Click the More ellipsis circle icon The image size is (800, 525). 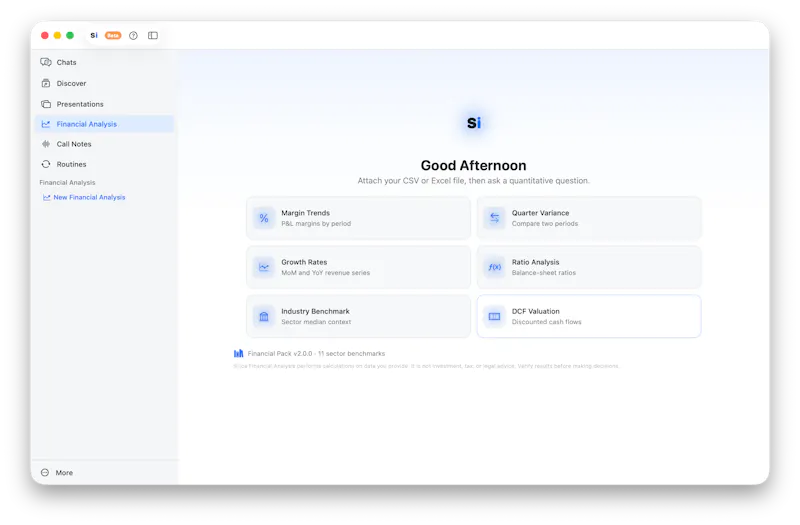[x=45, y=473]
